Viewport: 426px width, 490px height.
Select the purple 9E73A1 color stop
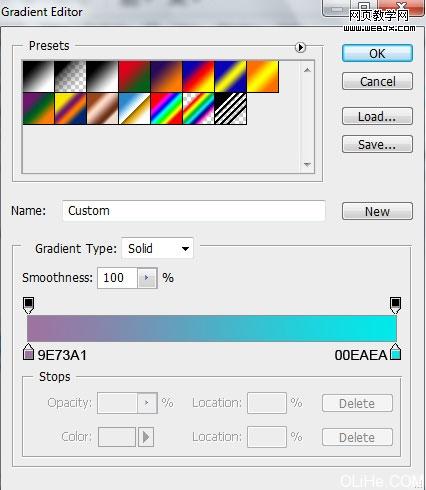[28, 352]
